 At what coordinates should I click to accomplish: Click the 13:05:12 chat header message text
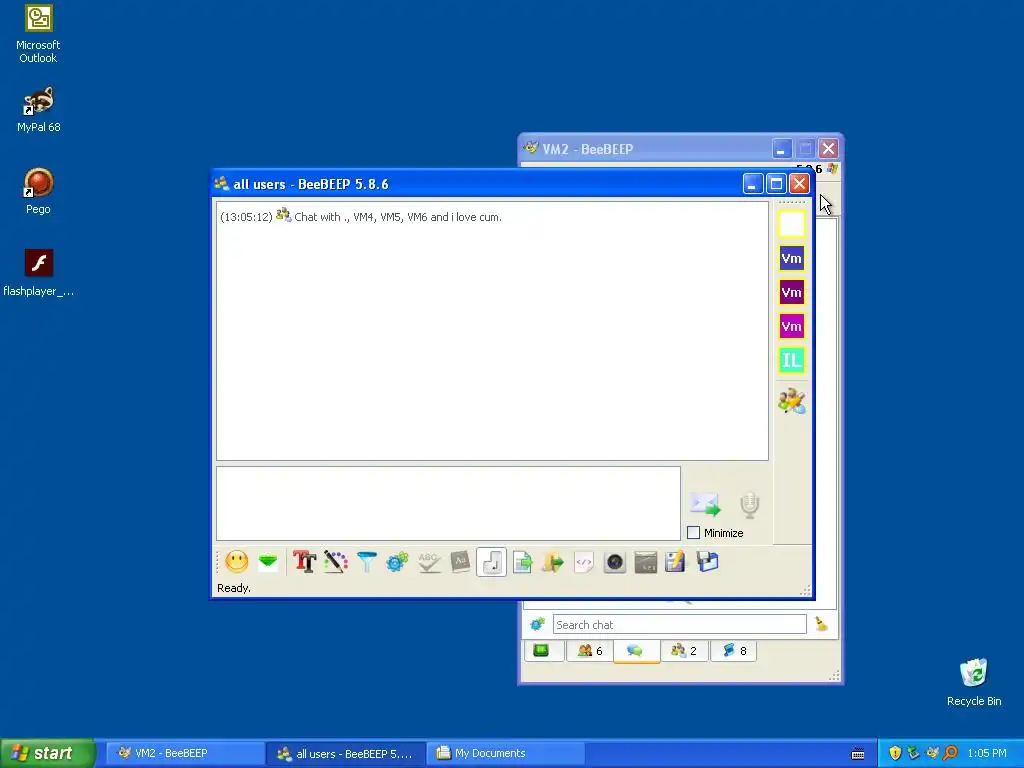point(361,217)
